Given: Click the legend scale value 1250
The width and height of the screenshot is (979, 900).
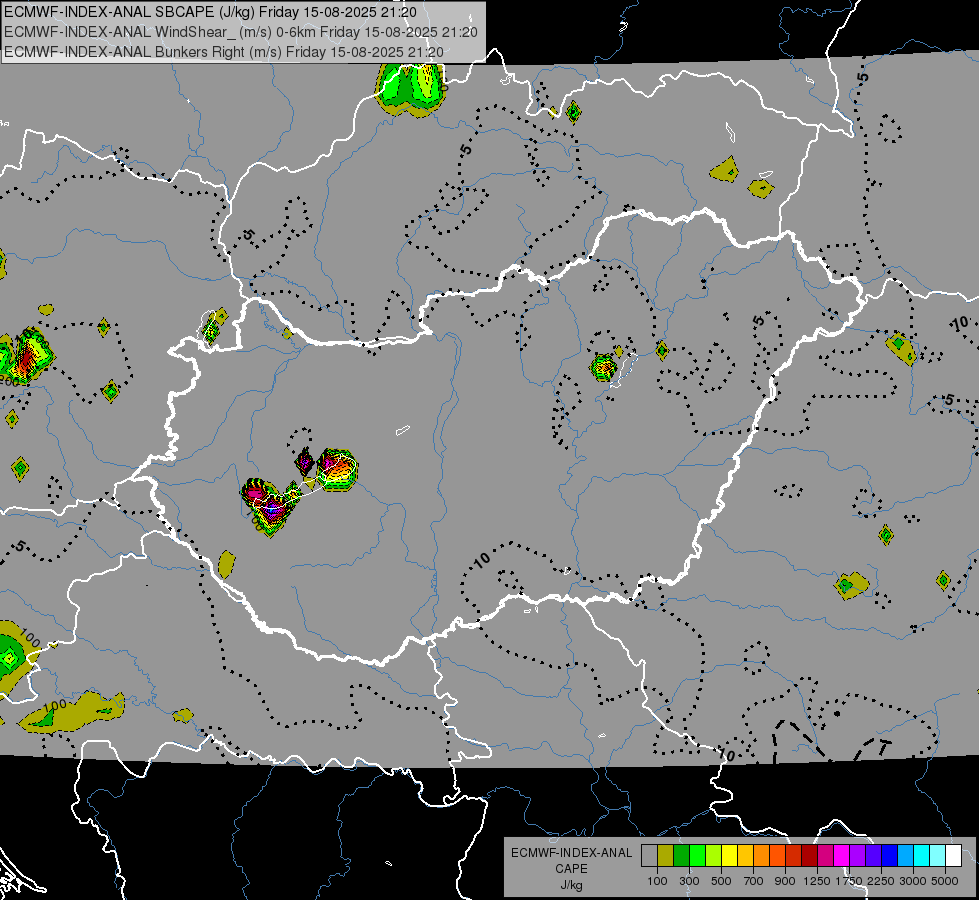Looking at the screenshot, I should 817,881.
